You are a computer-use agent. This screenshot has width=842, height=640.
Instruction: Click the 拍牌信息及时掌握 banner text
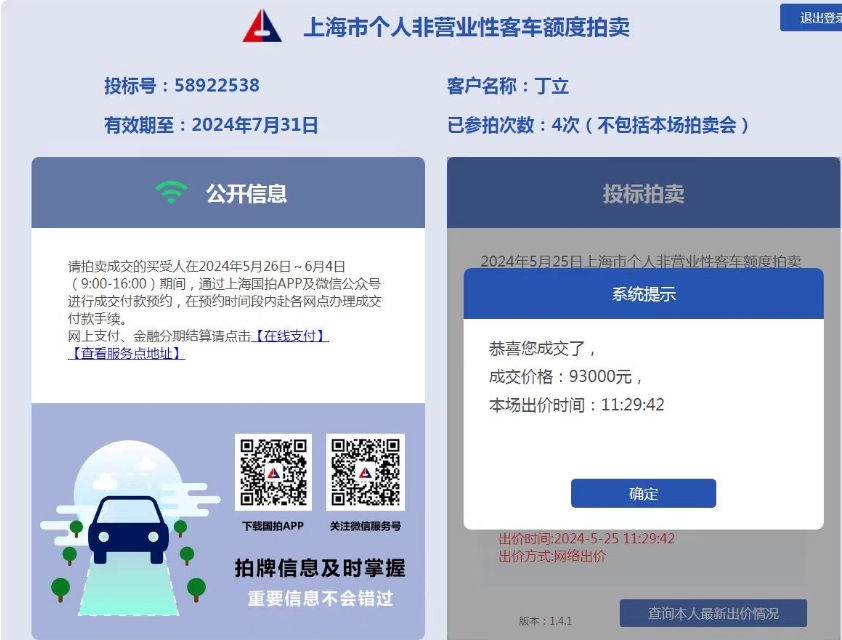(320, 568)
